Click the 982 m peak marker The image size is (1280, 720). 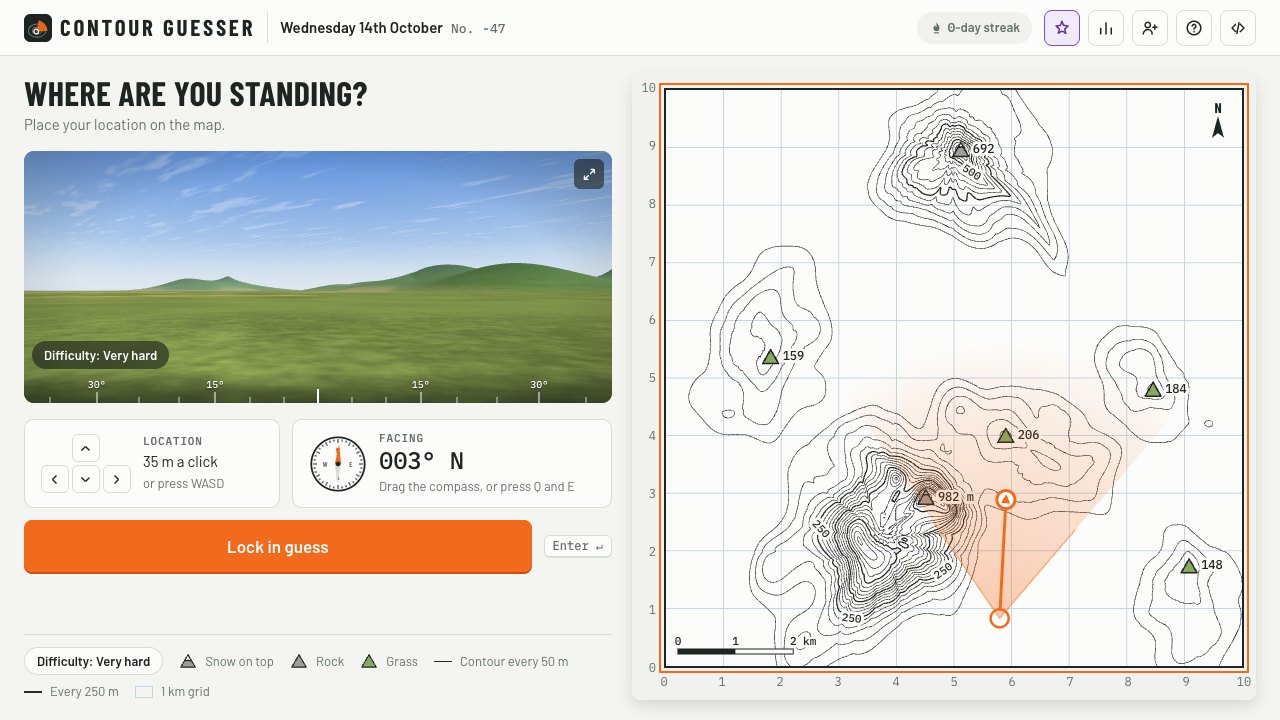pyautogui.click(x=926, y=497)
